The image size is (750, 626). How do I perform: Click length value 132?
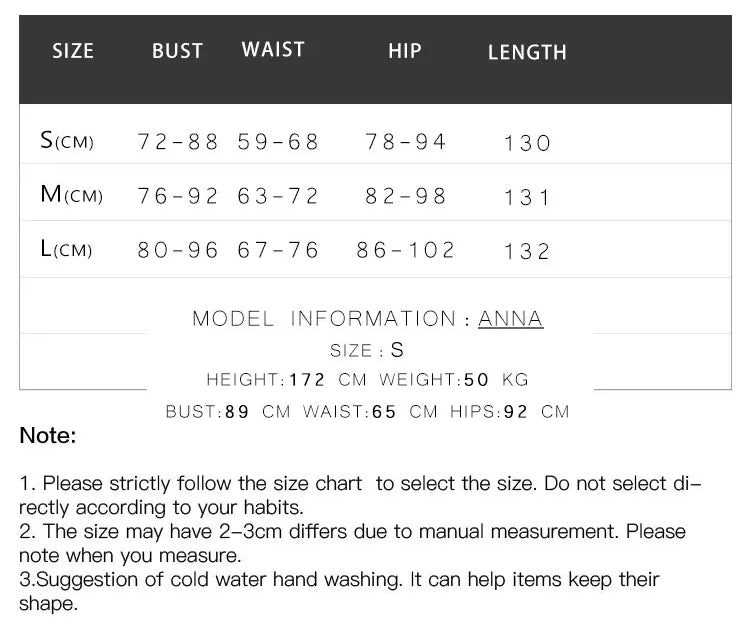point(527,252)
